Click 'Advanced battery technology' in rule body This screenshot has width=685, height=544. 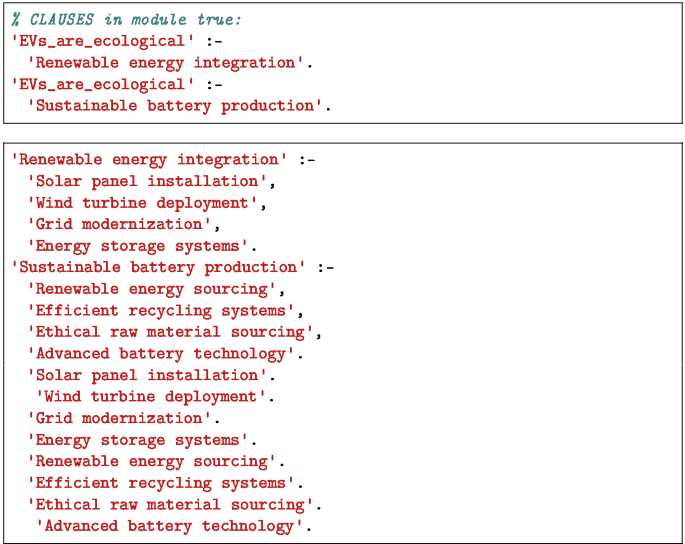(161, 353)
